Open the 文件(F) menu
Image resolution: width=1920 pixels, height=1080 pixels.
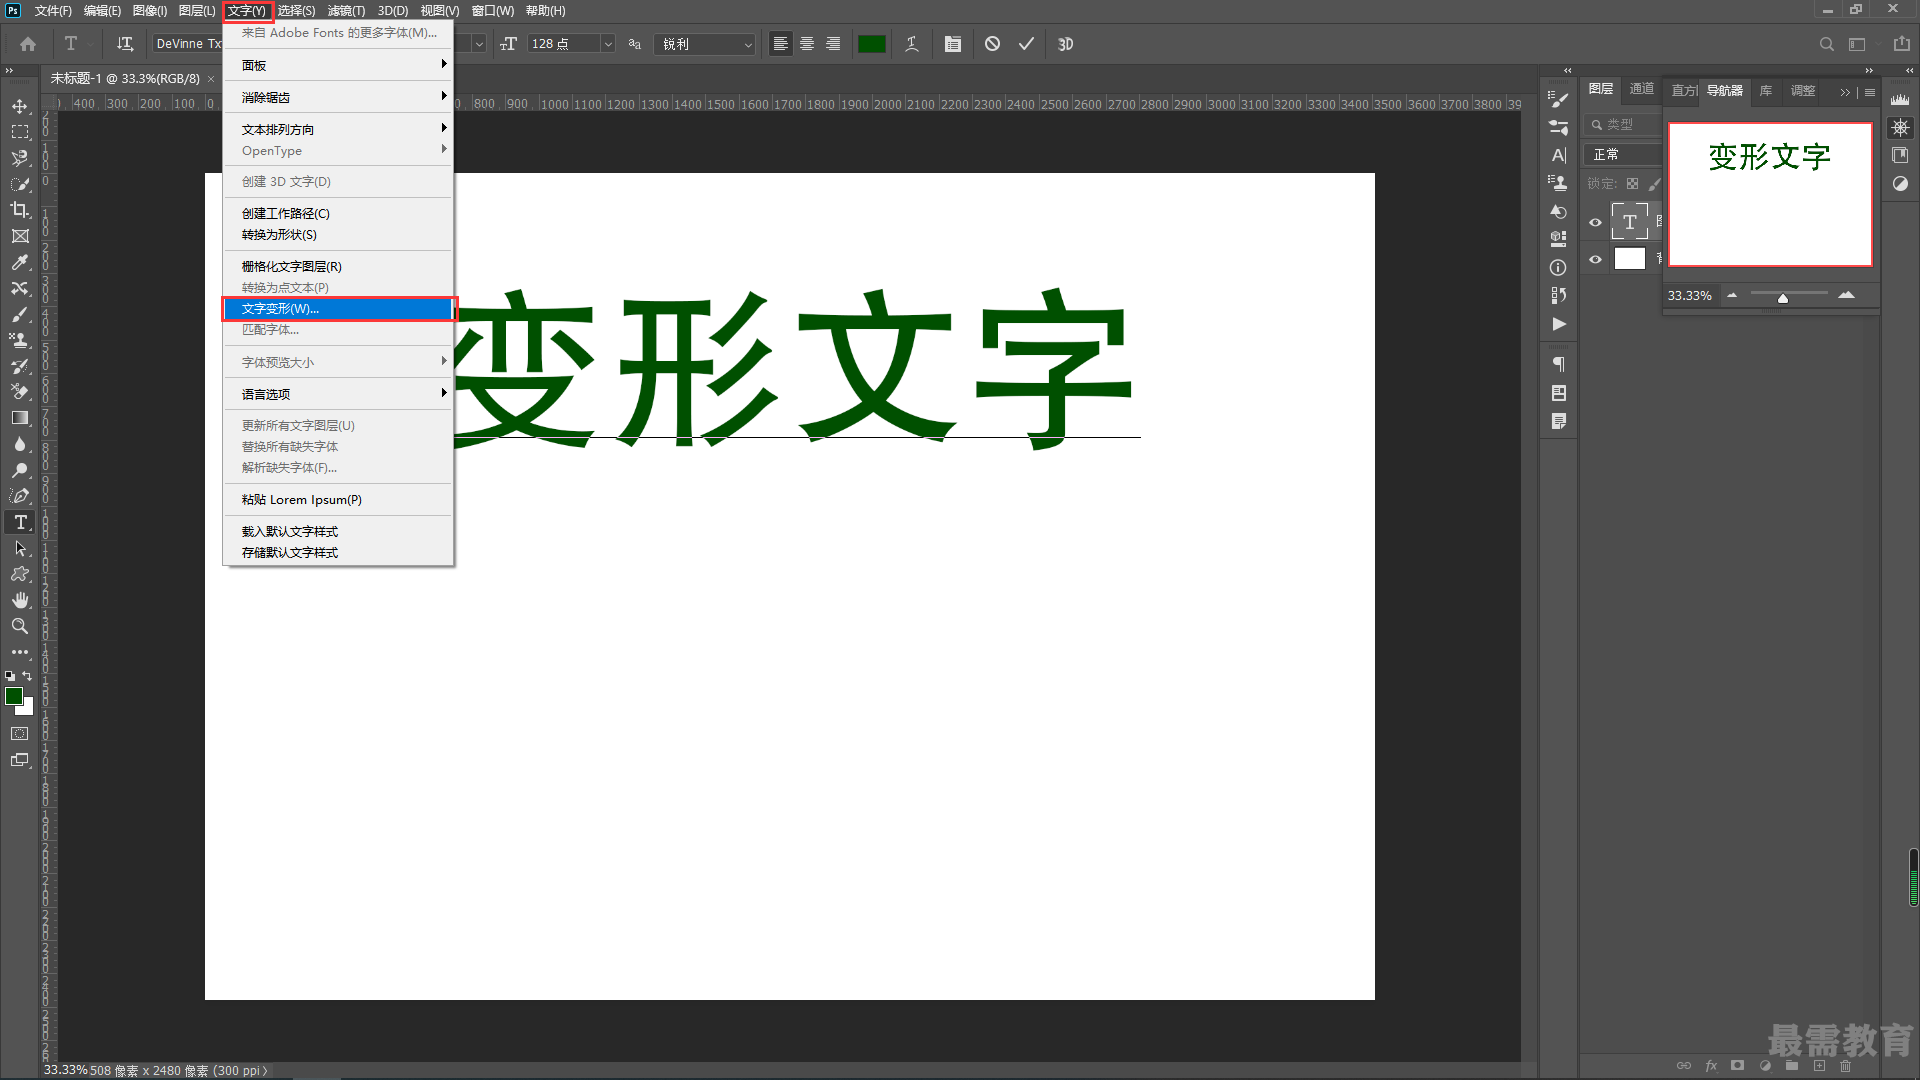[53, 11]
